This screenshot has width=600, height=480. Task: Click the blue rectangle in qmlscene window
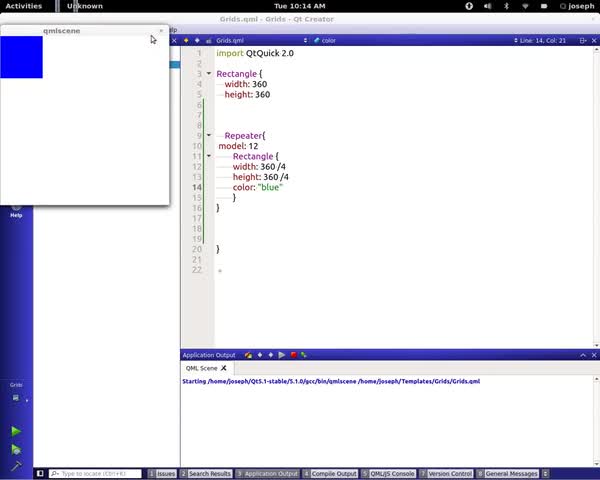21,57
